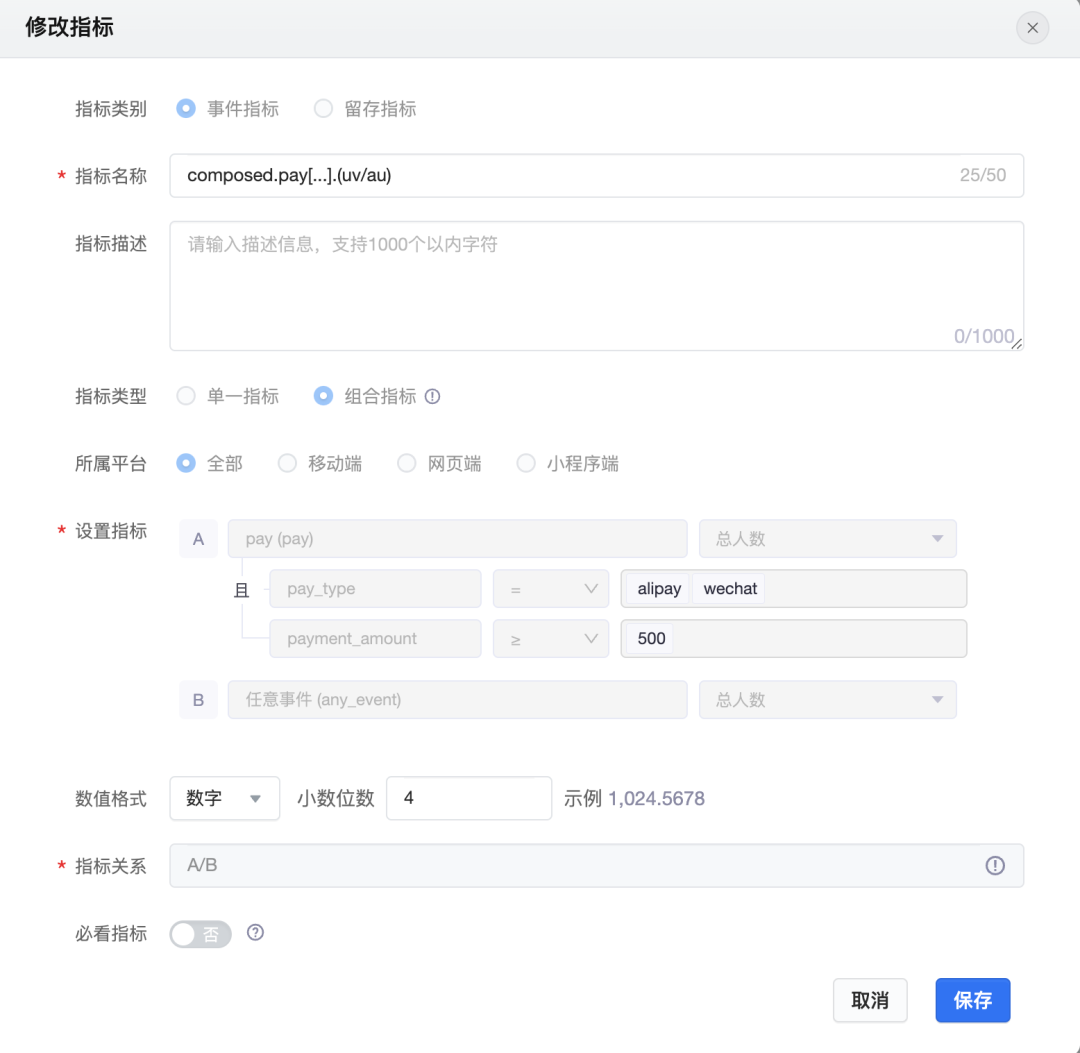Toggle the 必看指标 switch
The image size is (1080, 1053).
pos(200,934)
